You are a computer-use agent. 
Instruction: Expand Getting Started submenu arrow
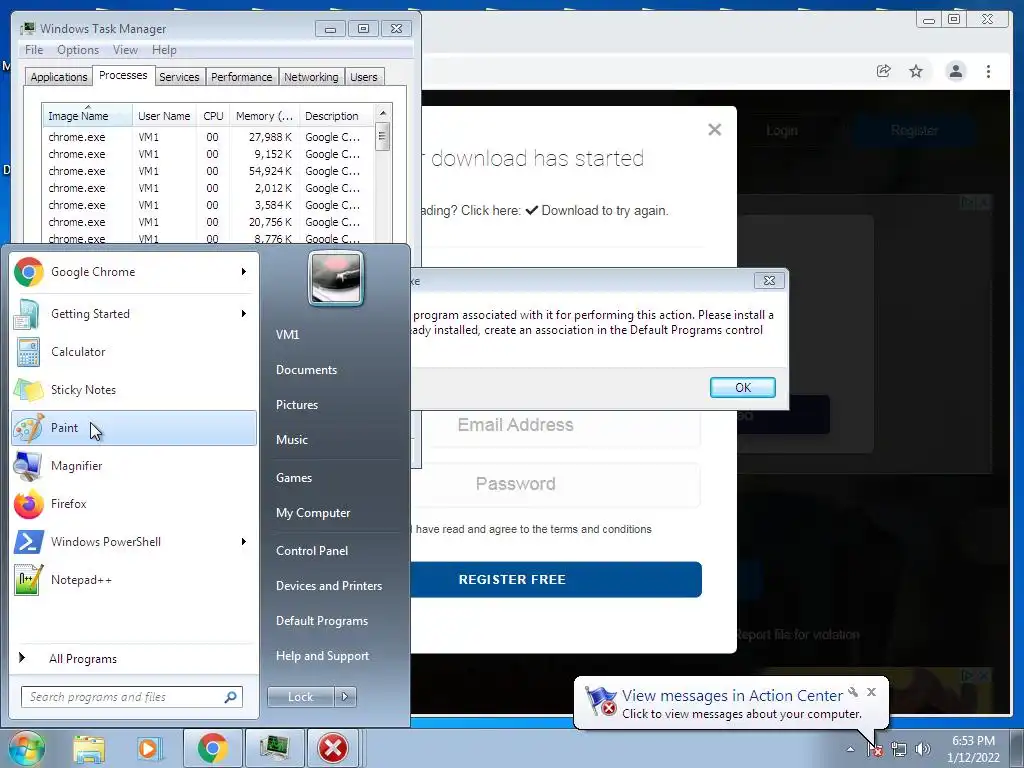click(244, 314)
